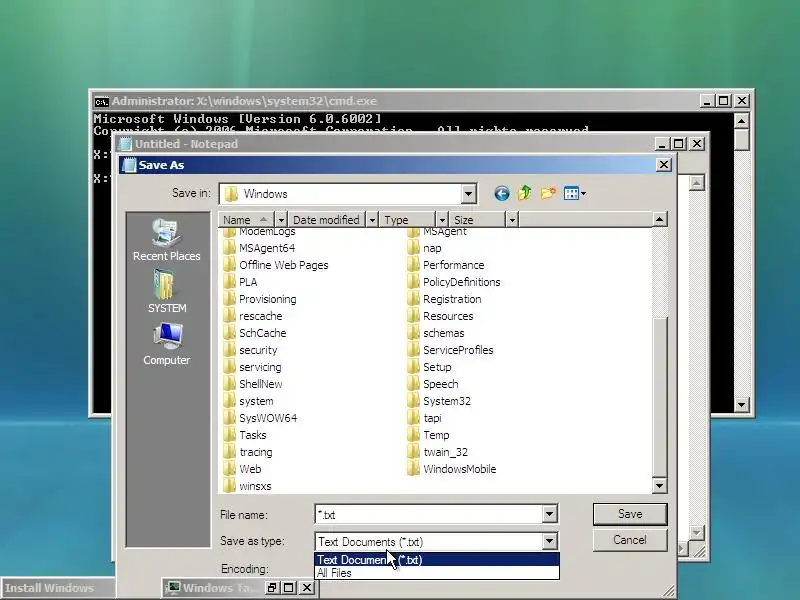Sort by the Date modified column header
The width and height of the screenshot is (800, 600).
point(327,220)
